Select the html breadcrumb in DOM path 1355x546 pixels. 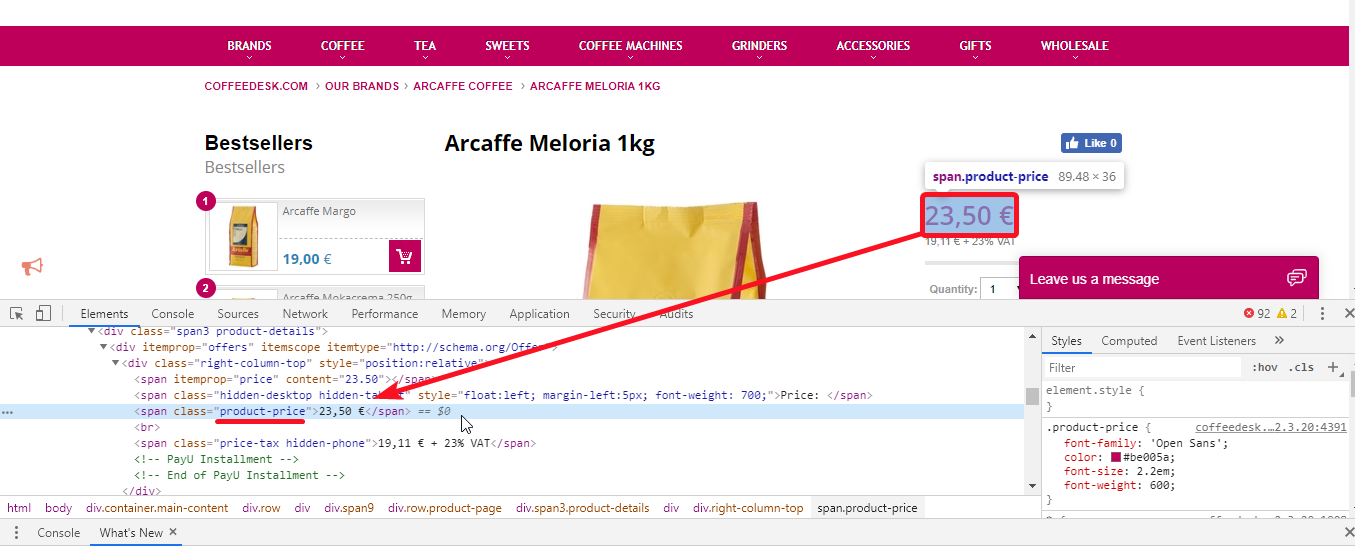click(x=19, y=508)
